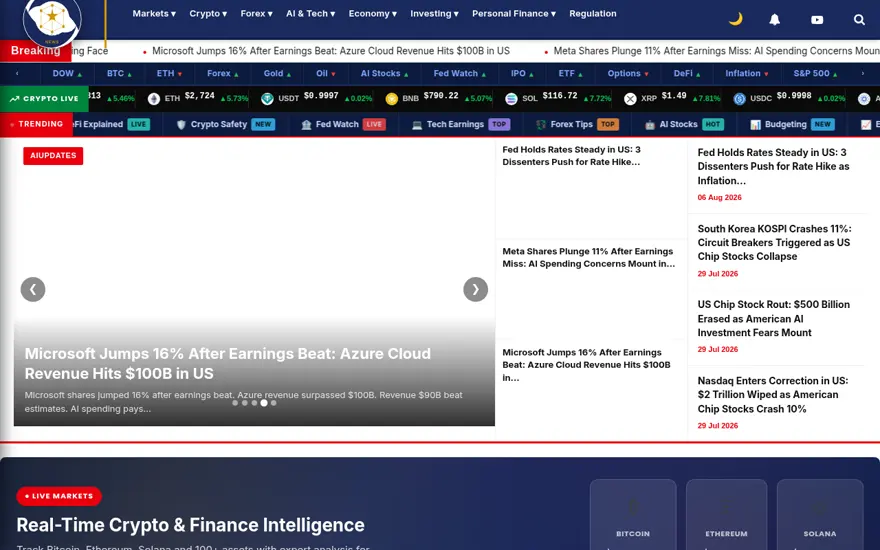Select the DOW ticker tab
The height and width of the screenshot is (550, 880).
pos(67,74)
